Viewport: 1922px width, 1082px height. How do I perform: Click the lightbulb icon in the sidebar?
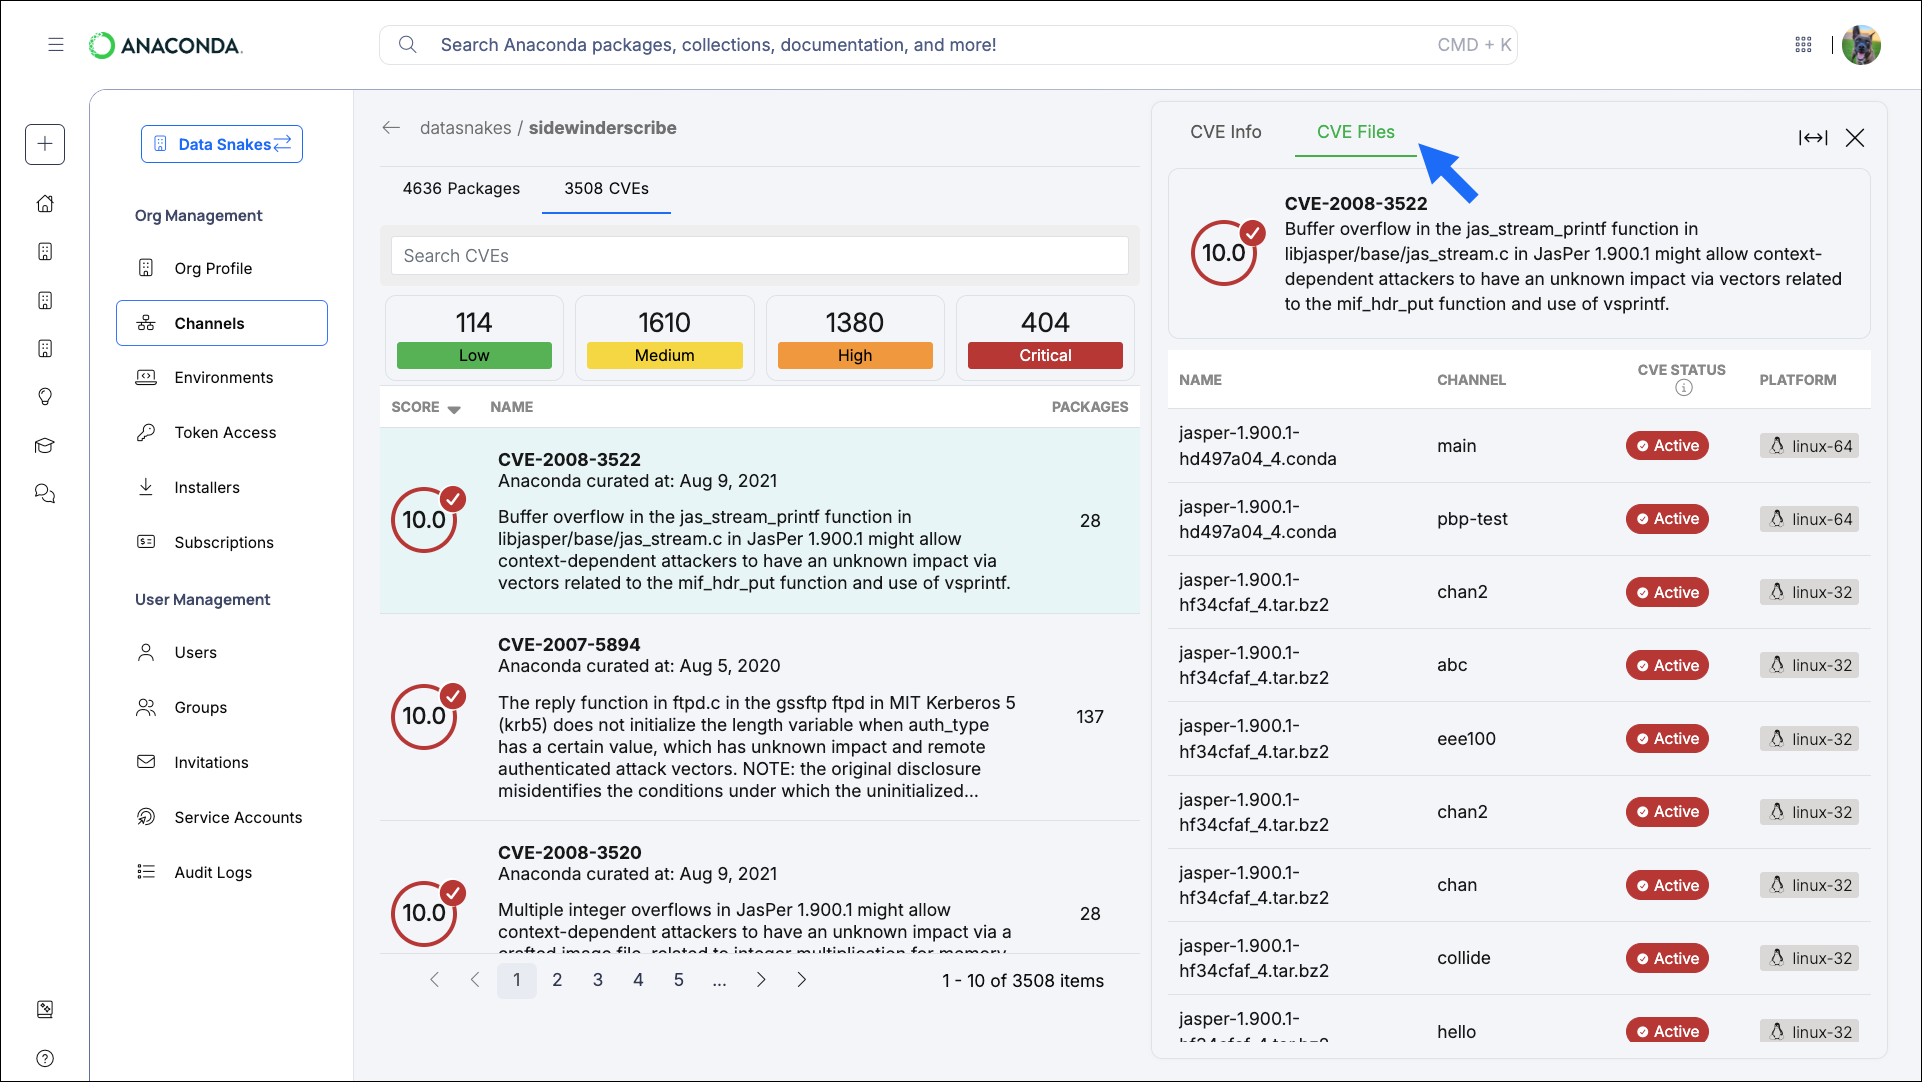tap(45, 397)
